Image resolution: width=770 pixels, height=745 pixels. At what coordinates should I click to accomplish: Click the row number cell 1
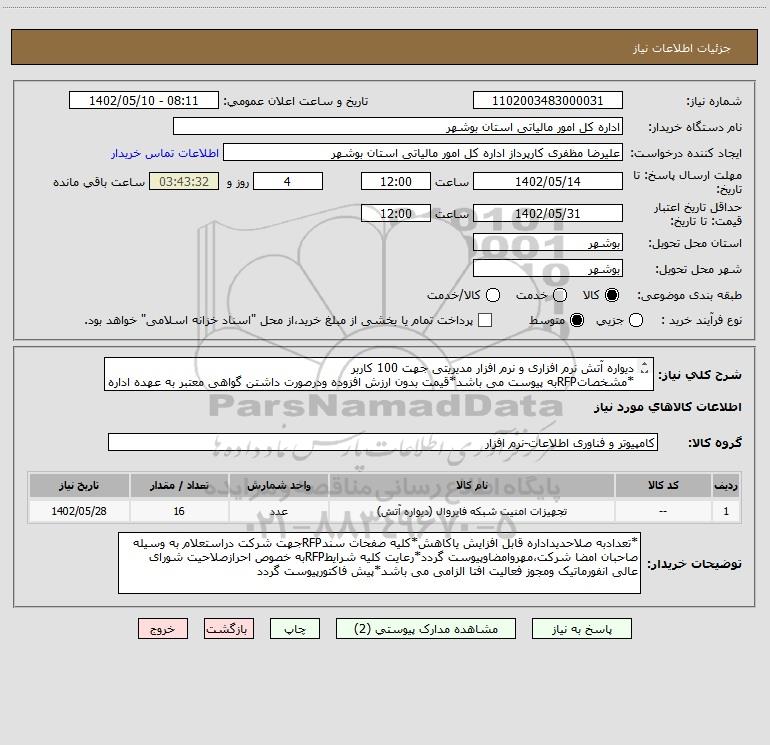coord(726,512)
